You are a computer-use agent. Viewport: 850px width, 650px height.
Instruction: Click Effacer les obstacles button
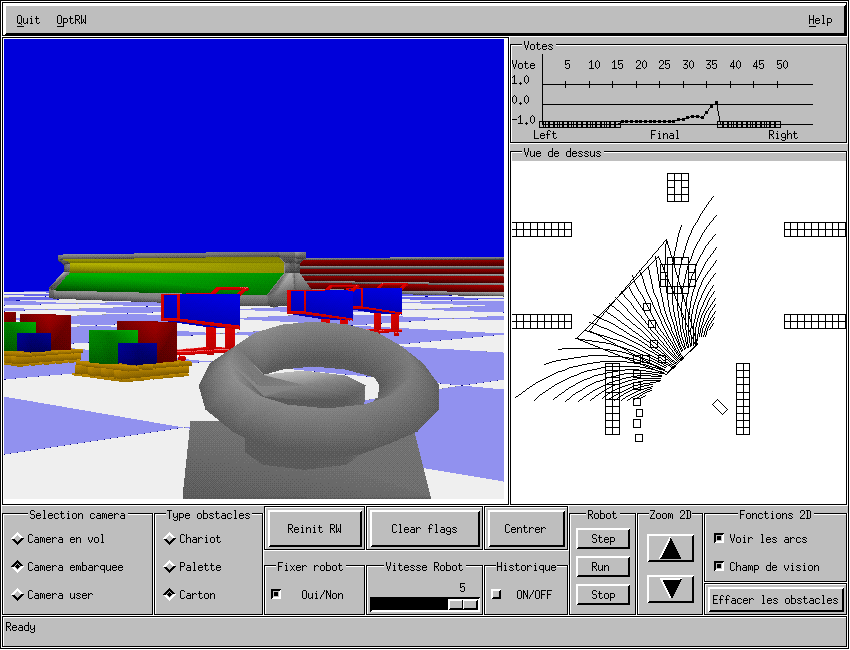click(x=775, y=600)
